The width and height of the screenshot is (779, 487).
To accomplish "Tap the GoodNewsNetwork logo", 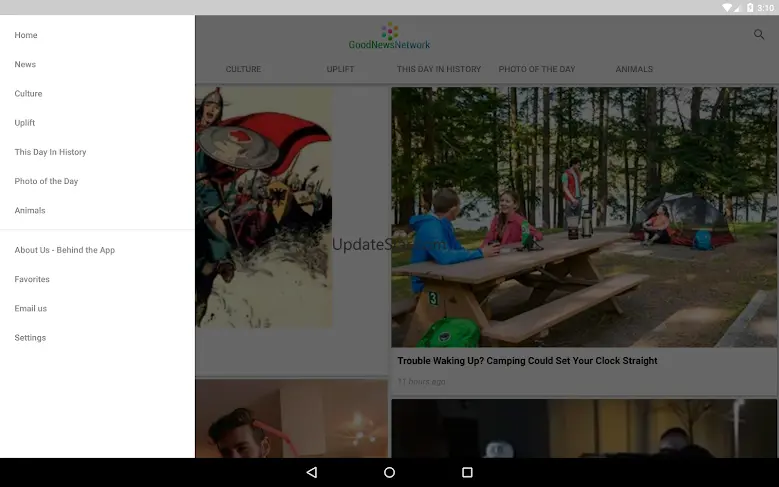I will click(389, 37).
